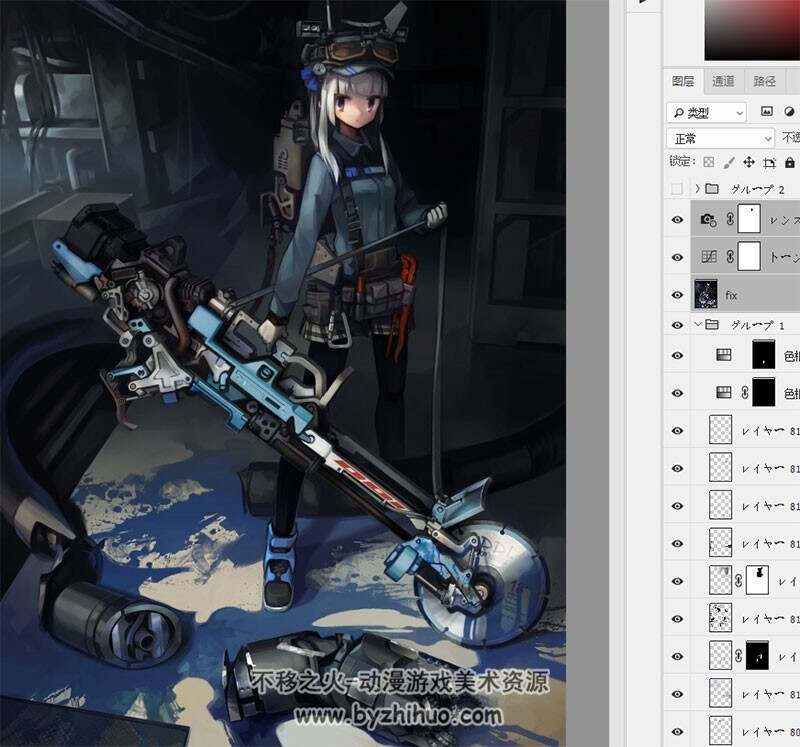Image resolution: width=800 pixels, height=747 pixels.
Task: Hide レイヤー 80 layer eye
Action: click(677, 732)
